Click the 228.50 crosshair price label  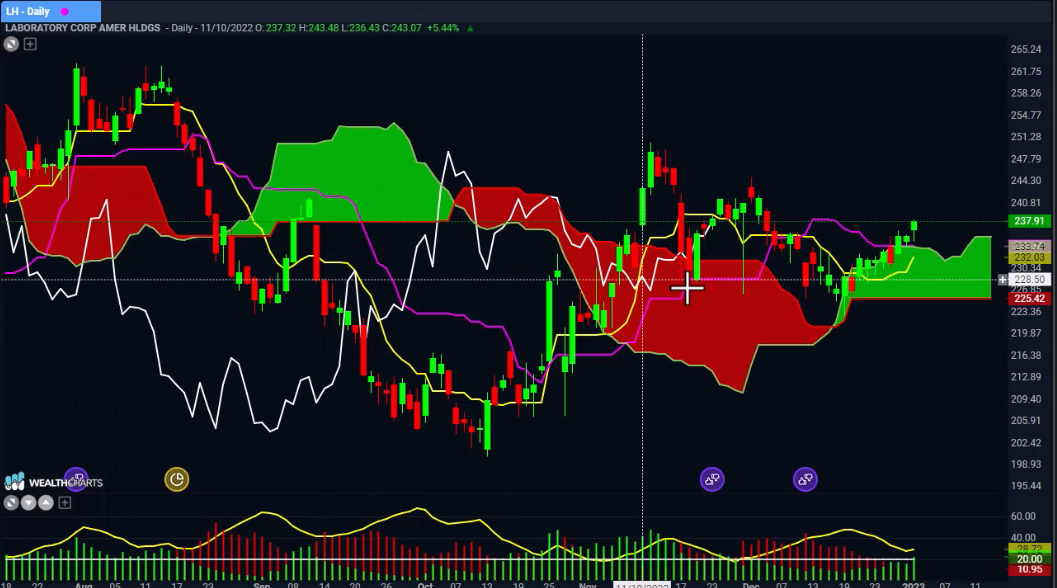pos(1029,279)
